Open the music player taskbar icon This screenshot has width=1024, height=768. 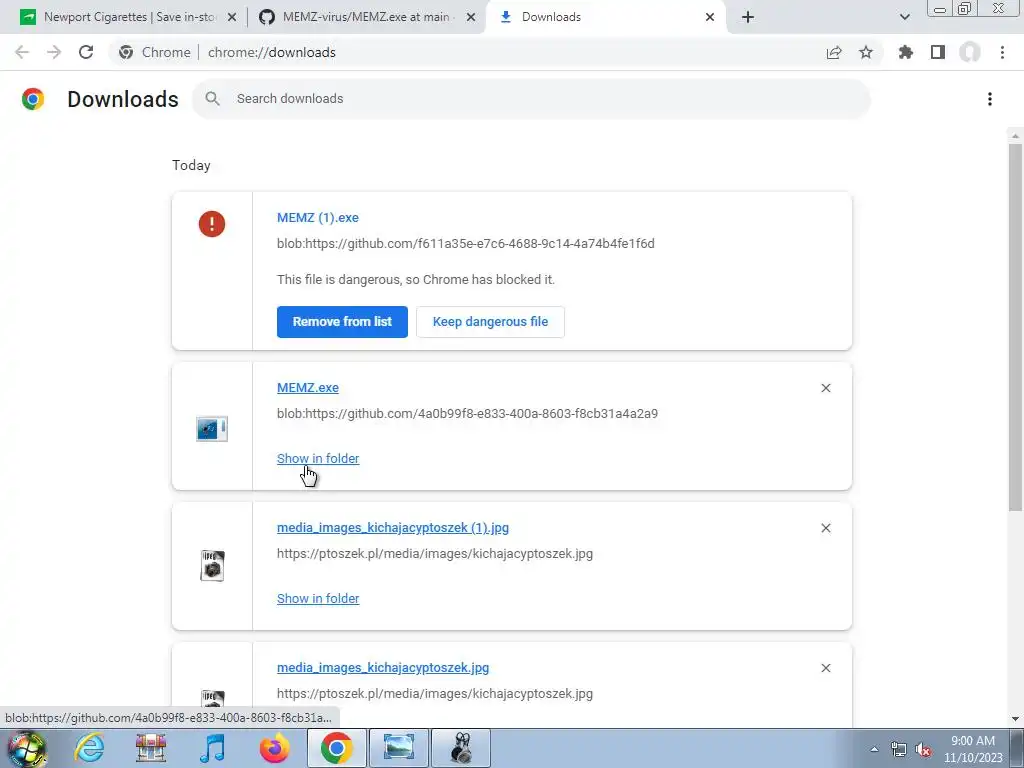[213, 748]
